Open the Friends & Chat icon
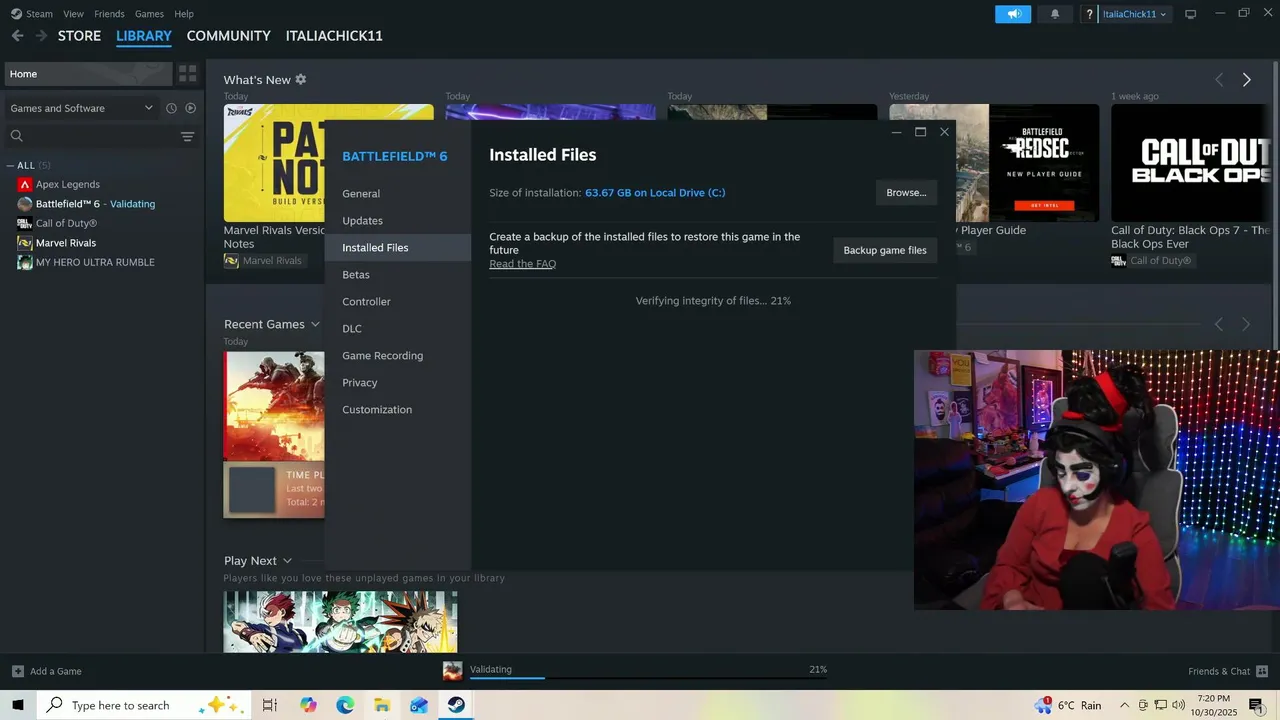 (1261, 671)
